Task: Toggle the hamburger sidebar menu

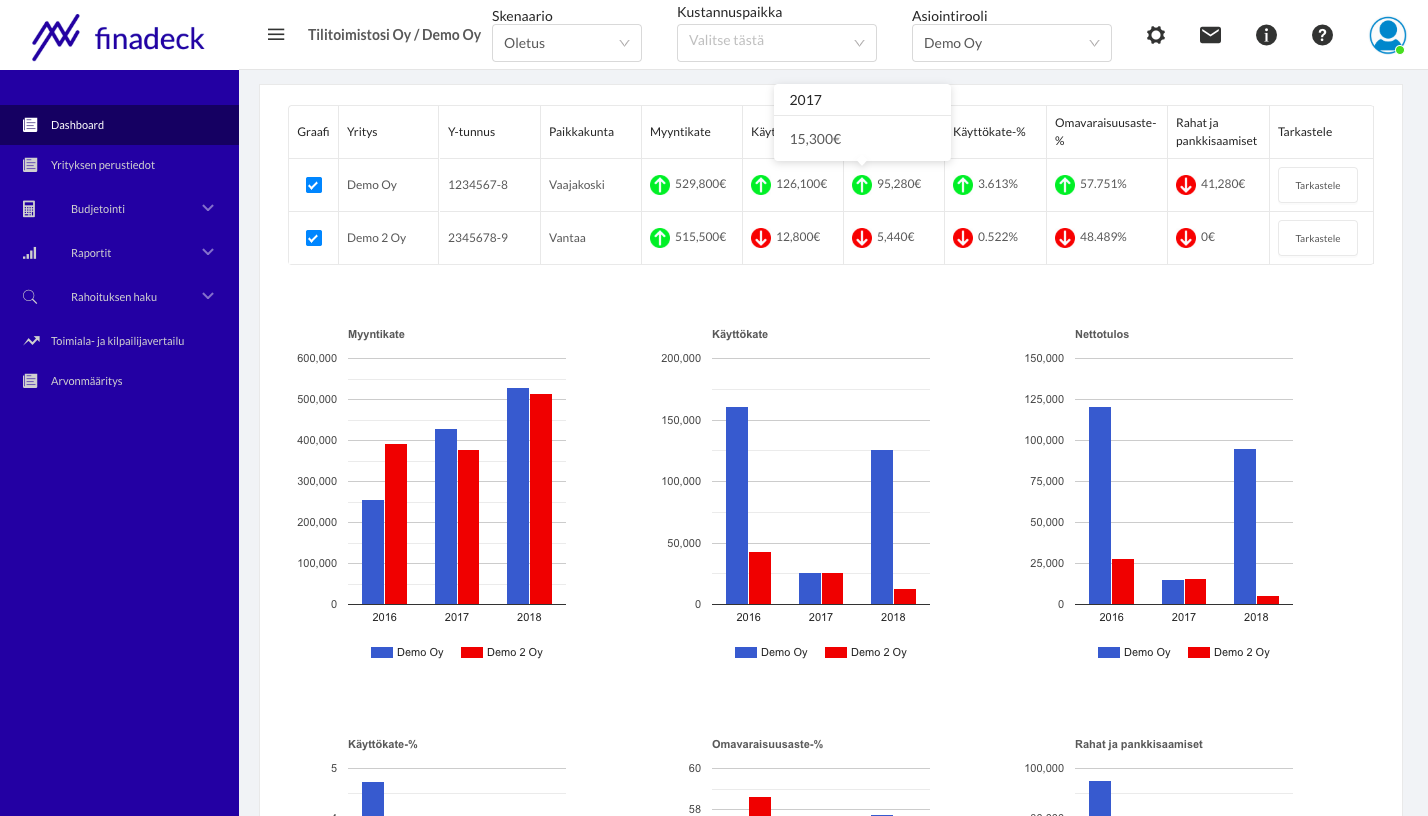Action: pos(276,34)
